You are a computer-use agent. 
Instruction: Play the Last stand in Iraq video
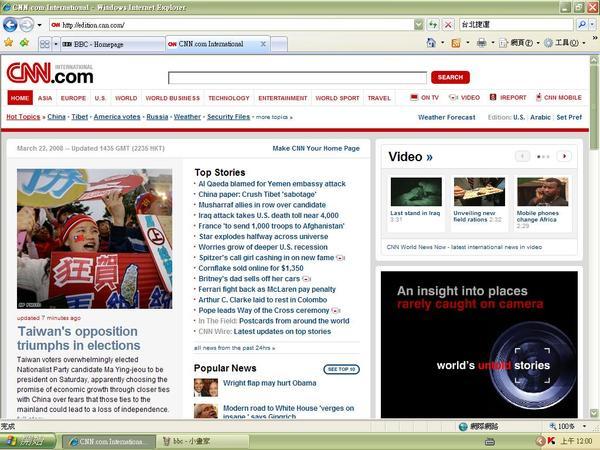coord(416,192)
